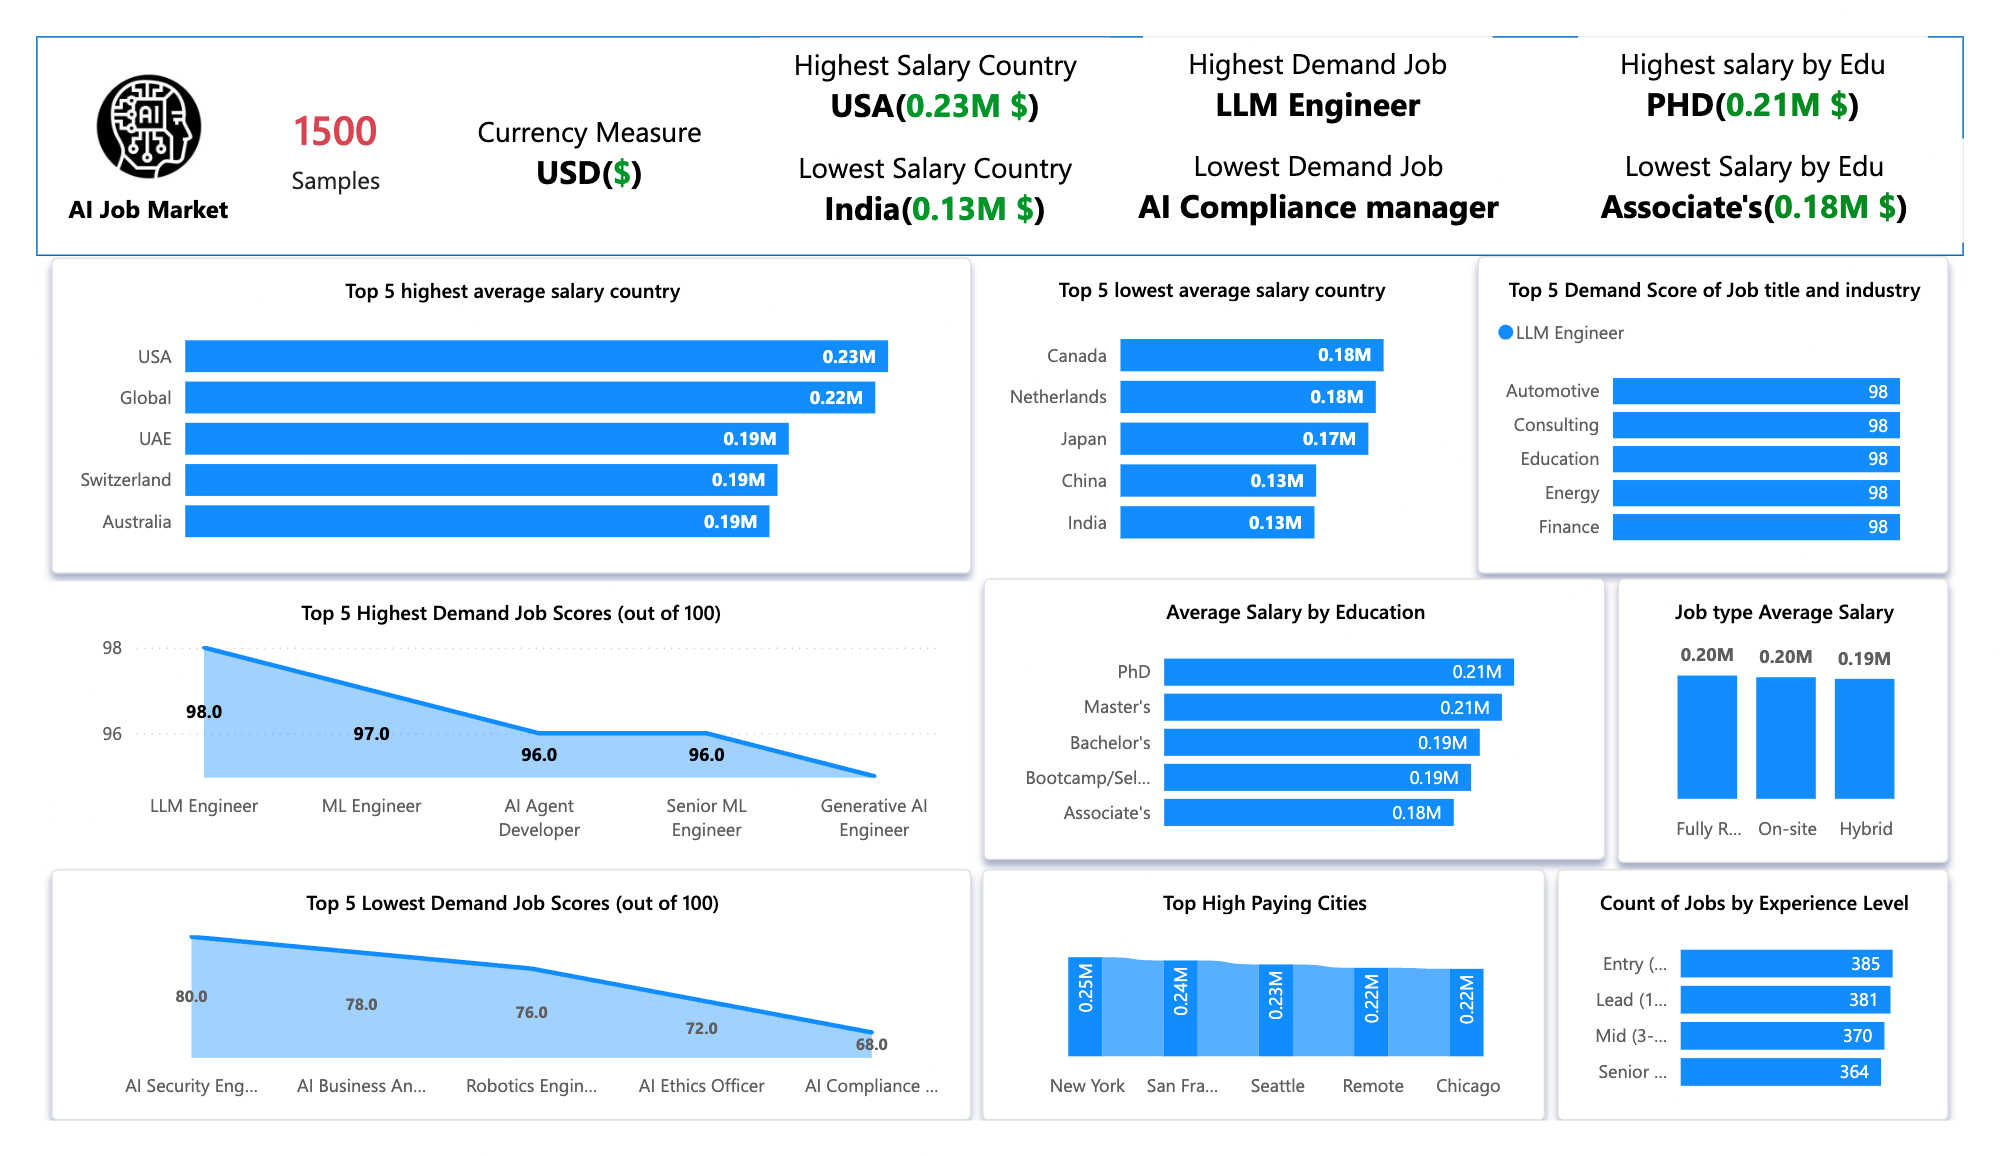Click the Associate's education salary bar
The image size is (2000, 1156).
point(1307,813)
